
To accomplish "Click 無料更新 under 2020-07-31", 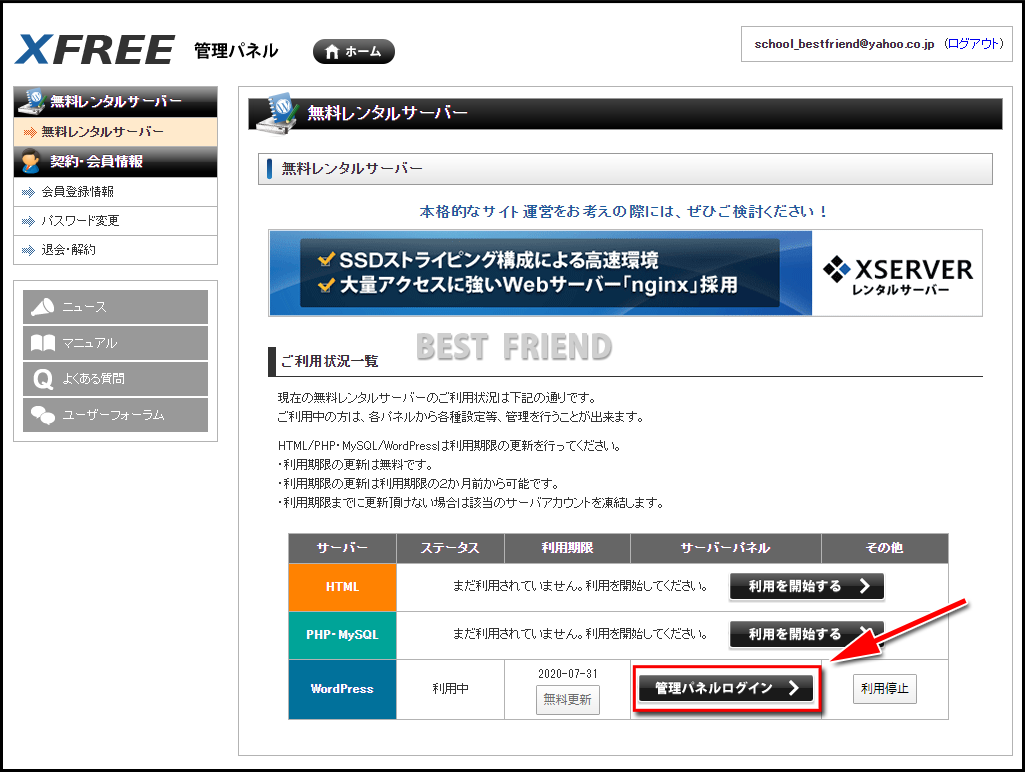I will point(567,699).
